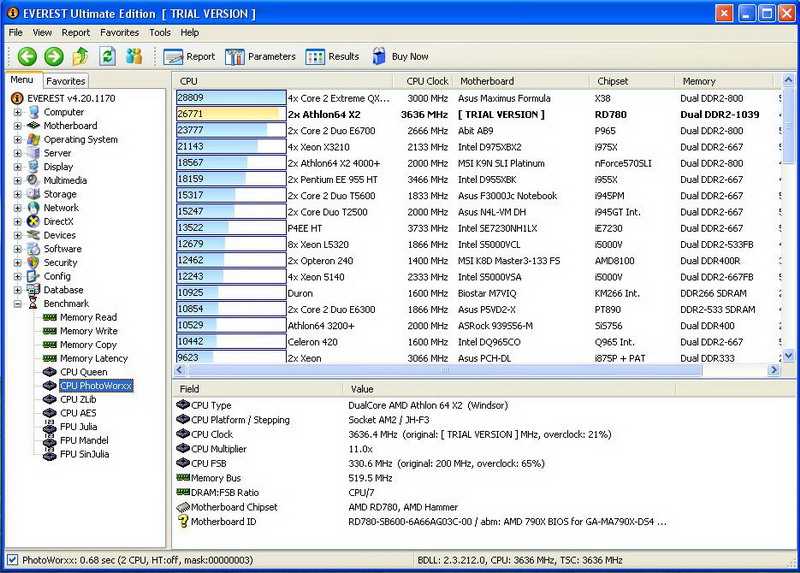
Task: Click the Buy Now toolbar button
Action: pos(400,57)
